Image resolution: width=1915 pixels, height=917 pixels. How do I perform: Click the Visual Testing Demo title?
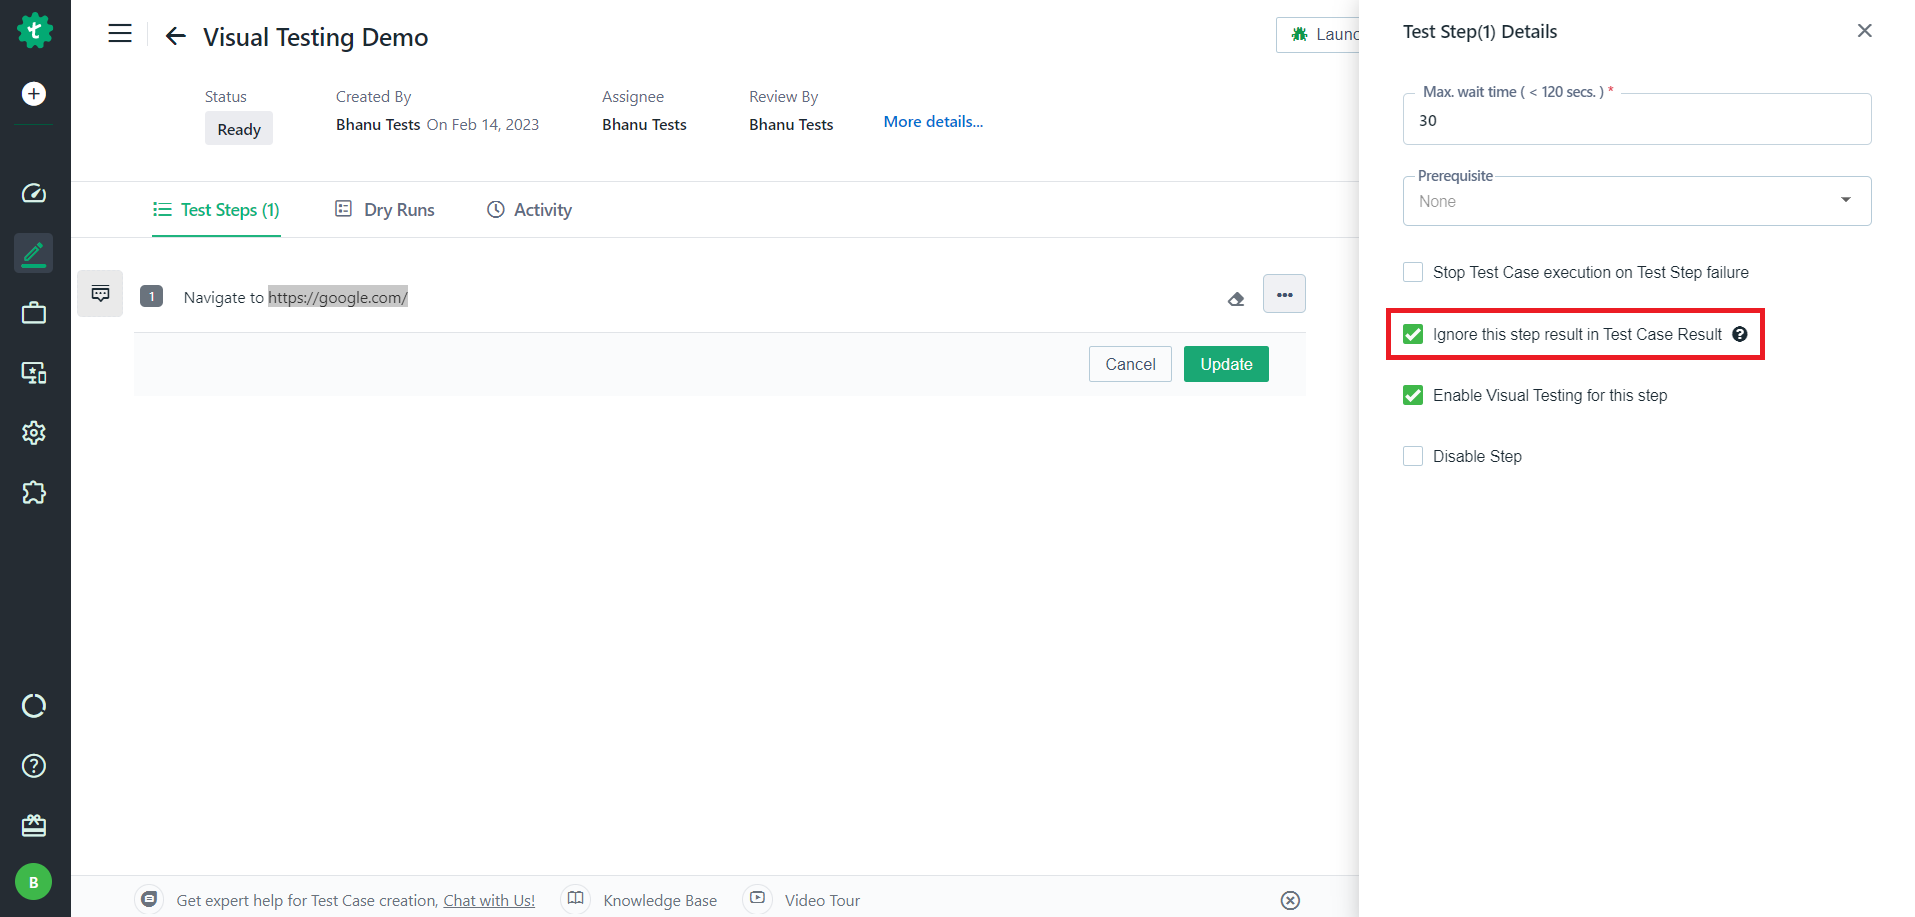(x=315, y=37)
